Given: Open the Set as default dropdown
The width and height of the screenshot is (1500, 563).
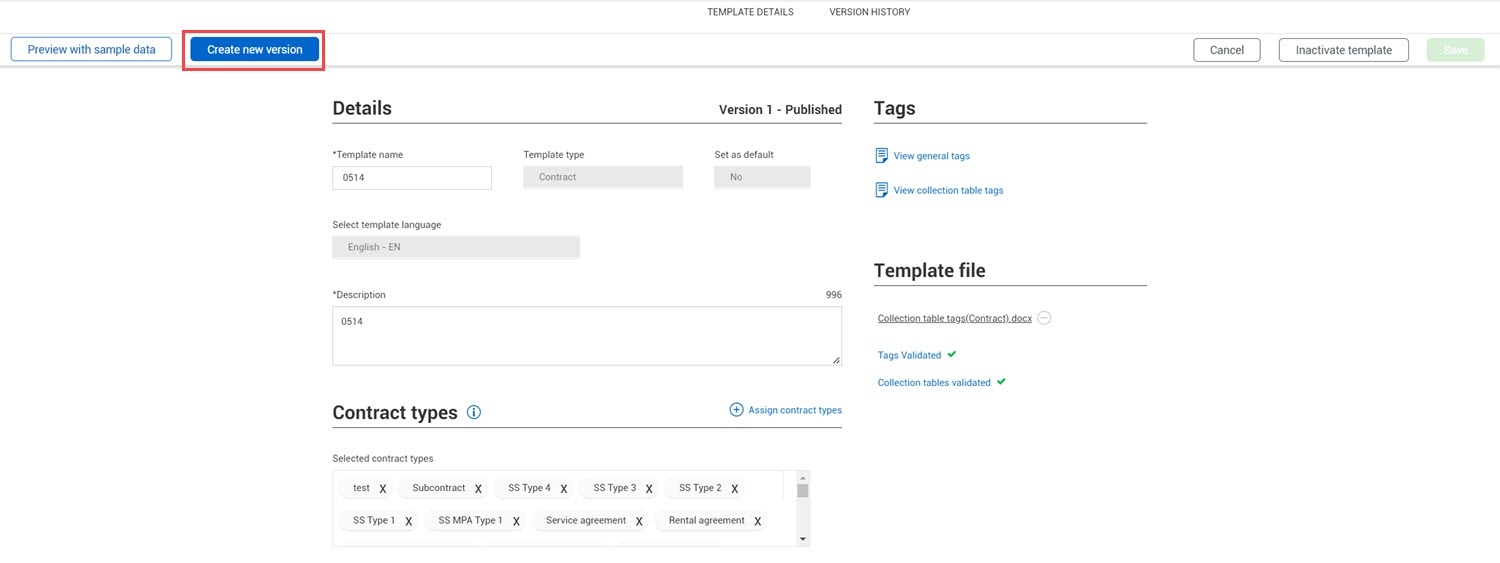Looking at the screenshot, I should [761, 177].
